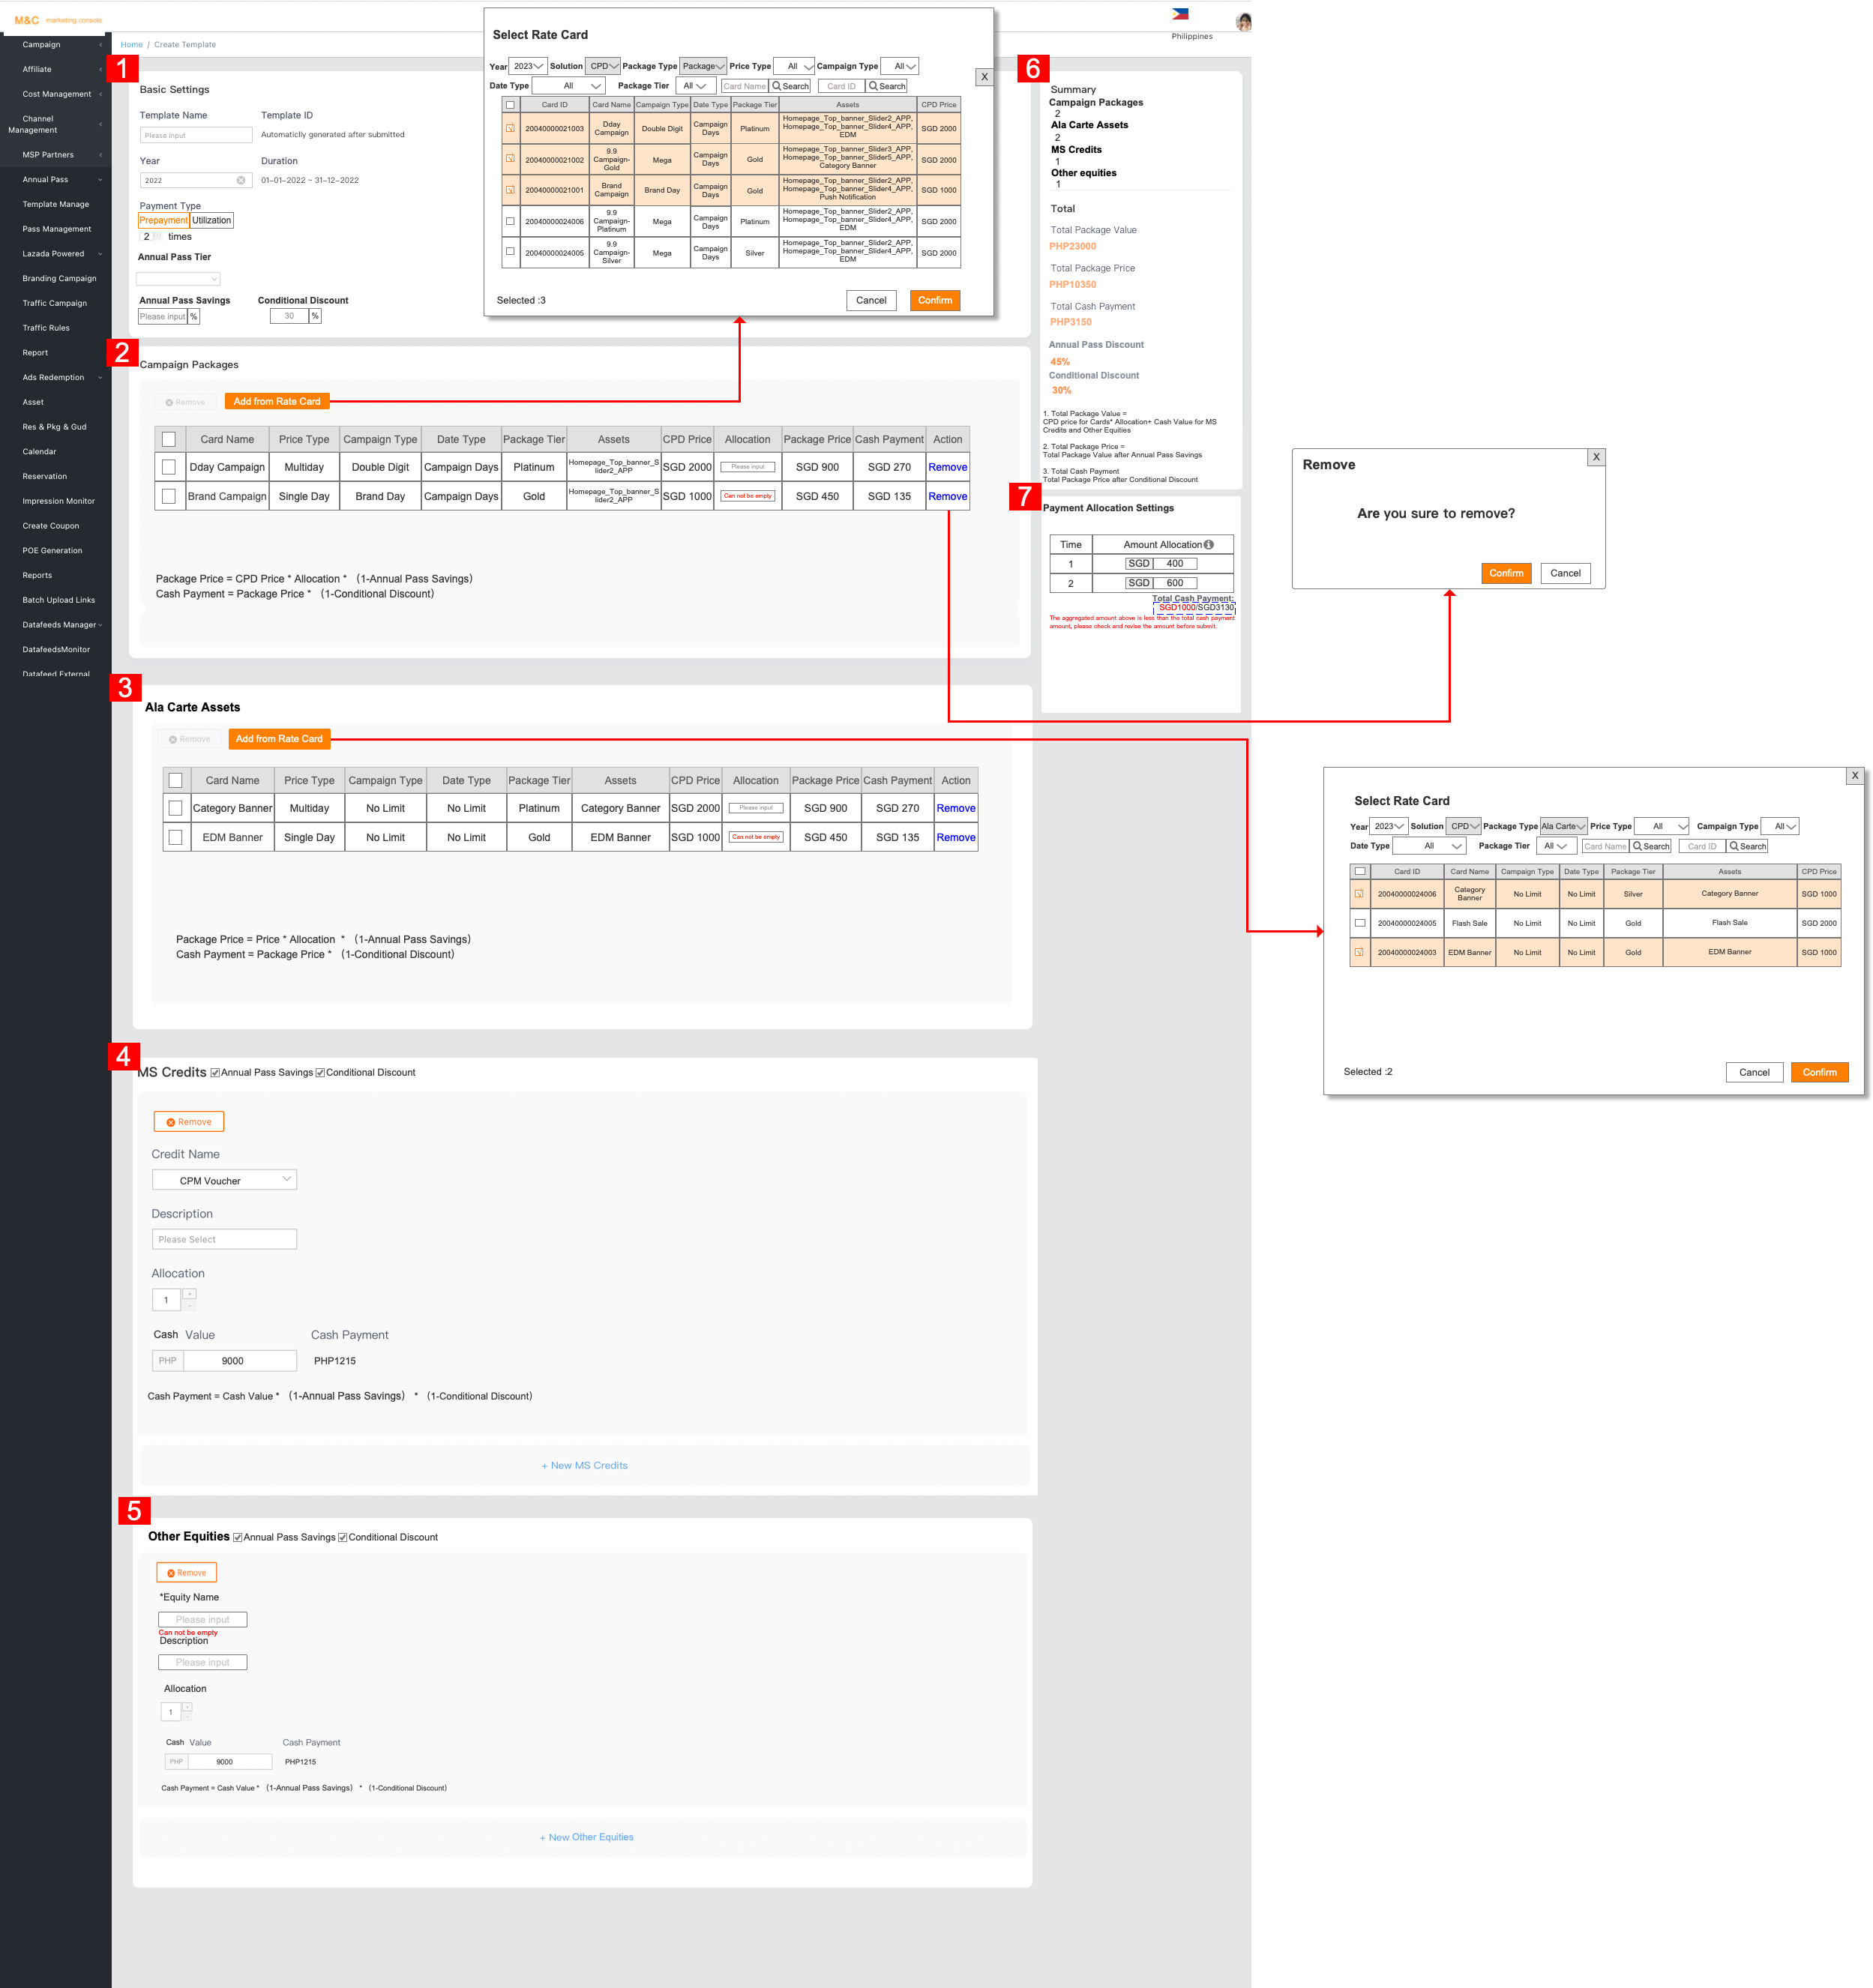Click the Amount Allocation info icon

pos(1209,545)
